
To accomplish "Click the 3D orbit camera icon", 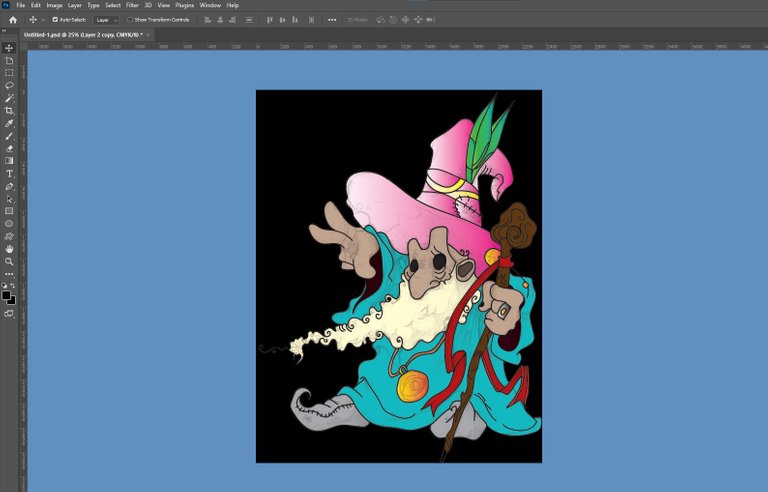I will click(380, 20).
